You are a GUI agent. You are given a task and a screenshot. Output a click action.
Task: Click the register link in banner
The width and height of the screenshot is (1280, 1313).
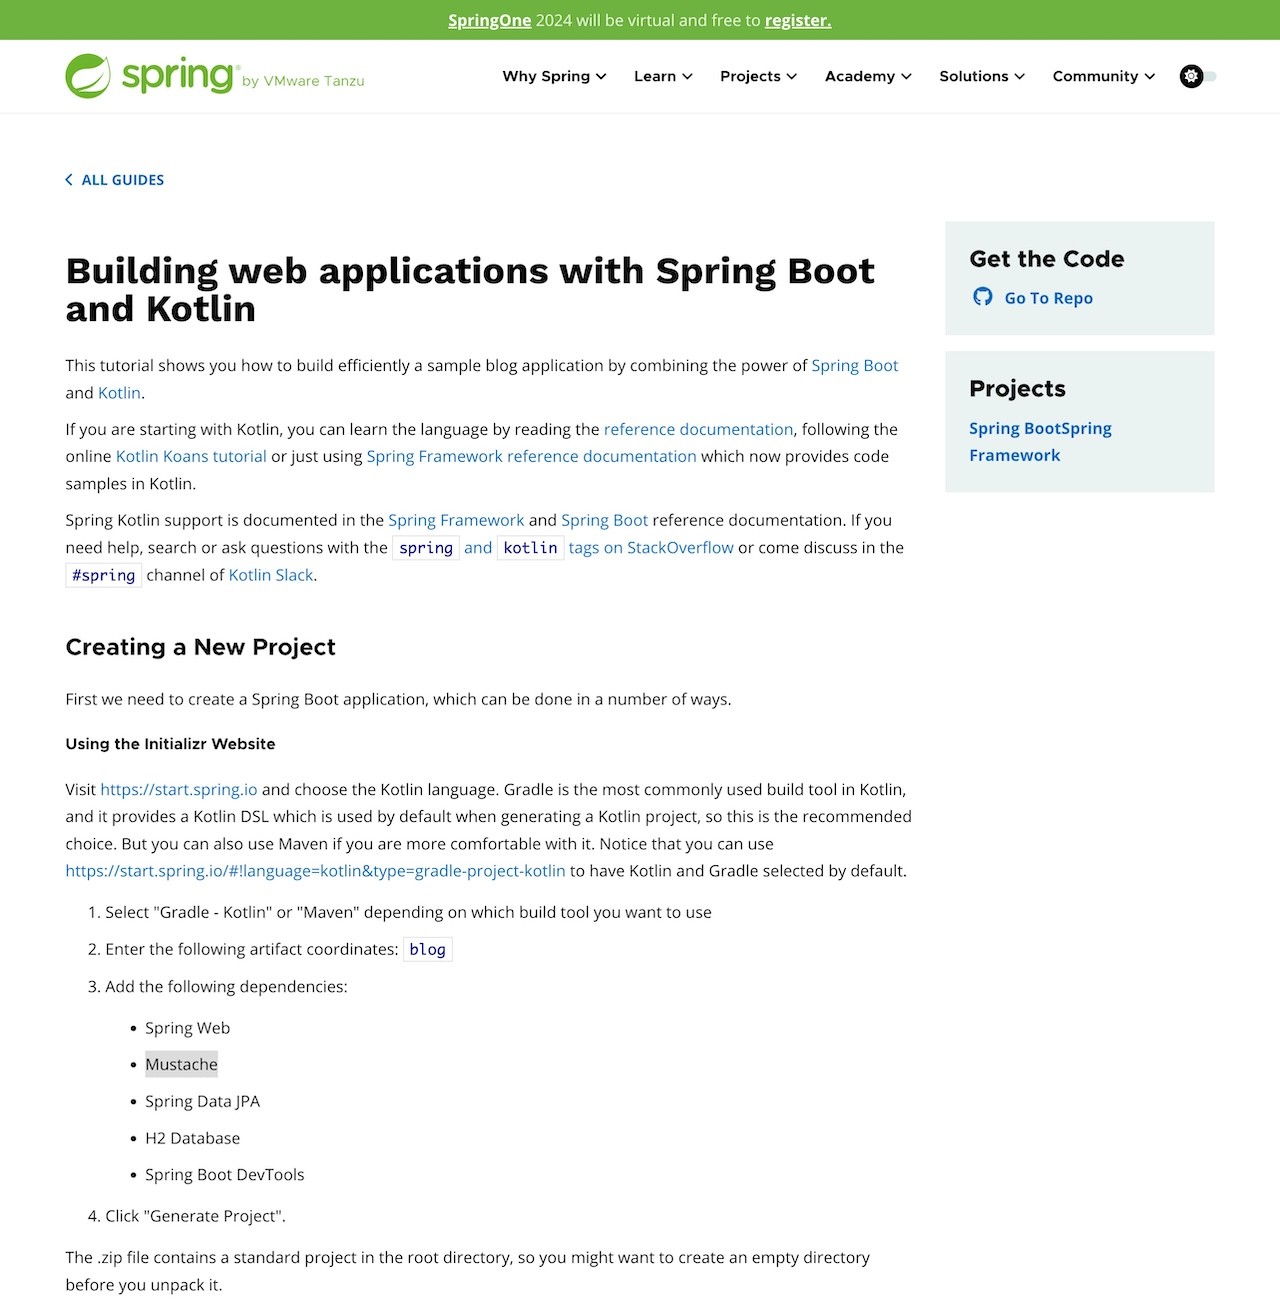click(x=798, y=20)
